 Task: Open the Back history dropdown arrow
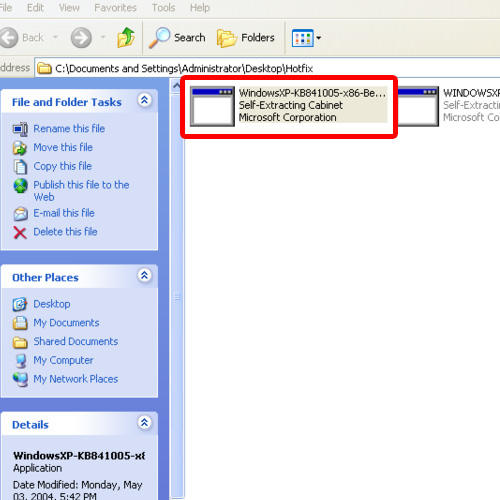[x=55, y=37]
